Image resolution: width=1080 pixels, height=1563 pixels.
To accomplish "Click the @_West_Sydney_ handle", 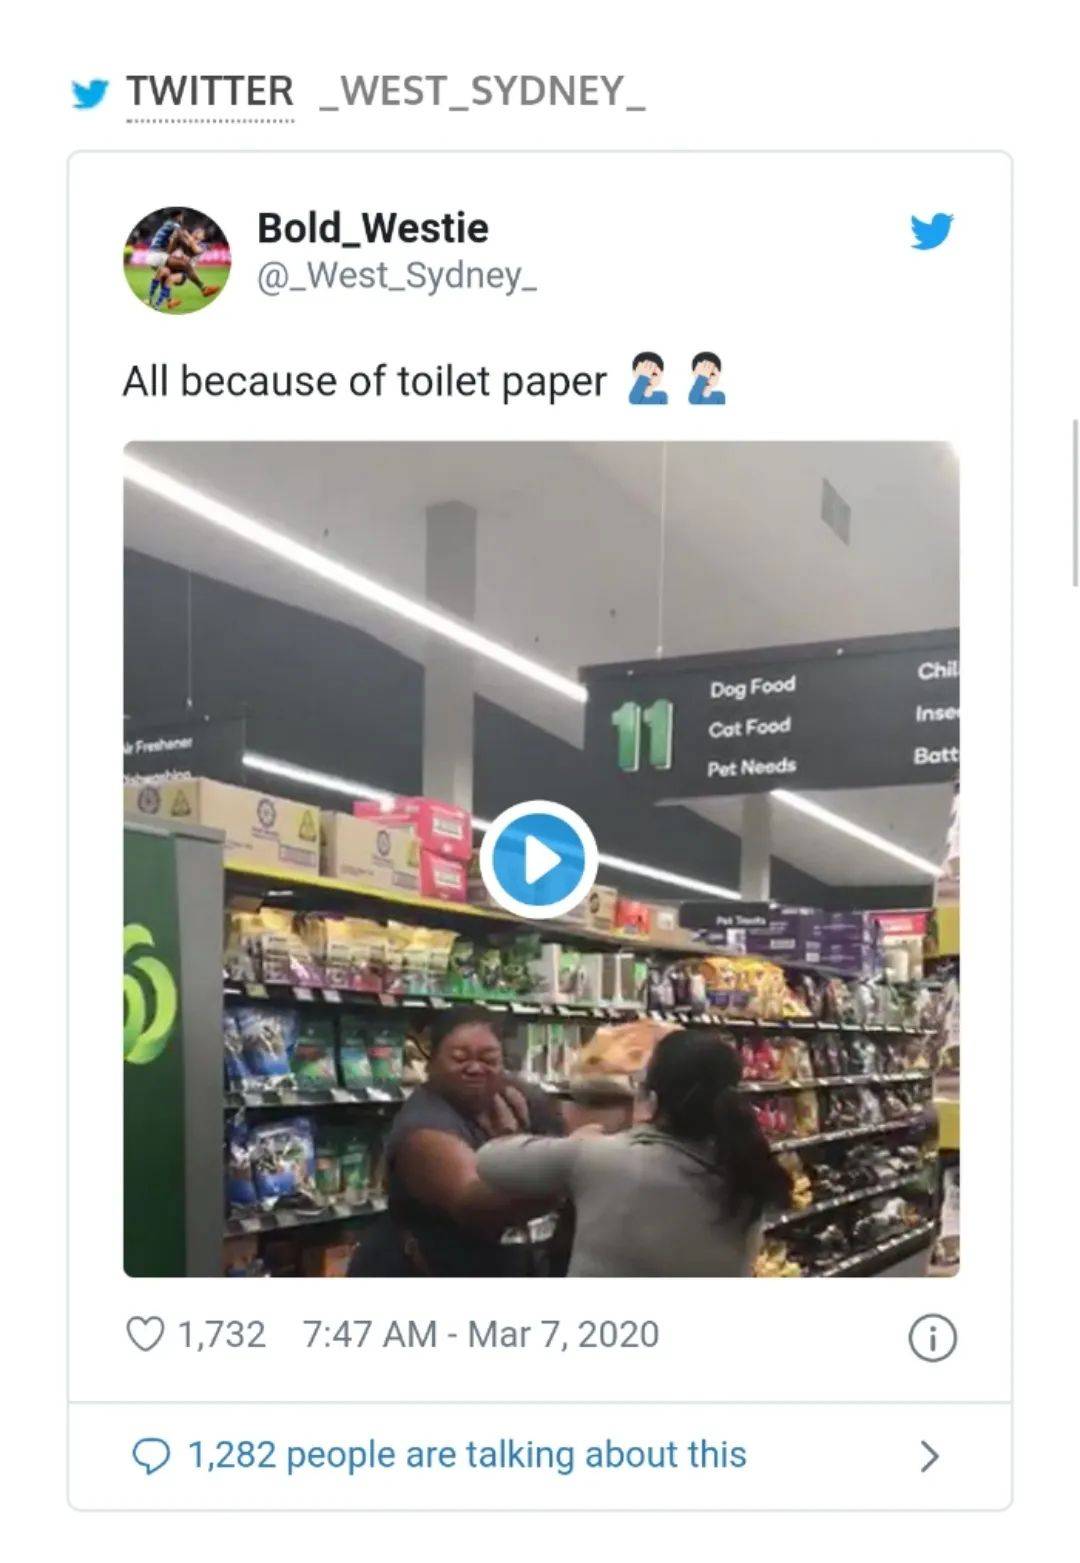I will tap(397, 275).
